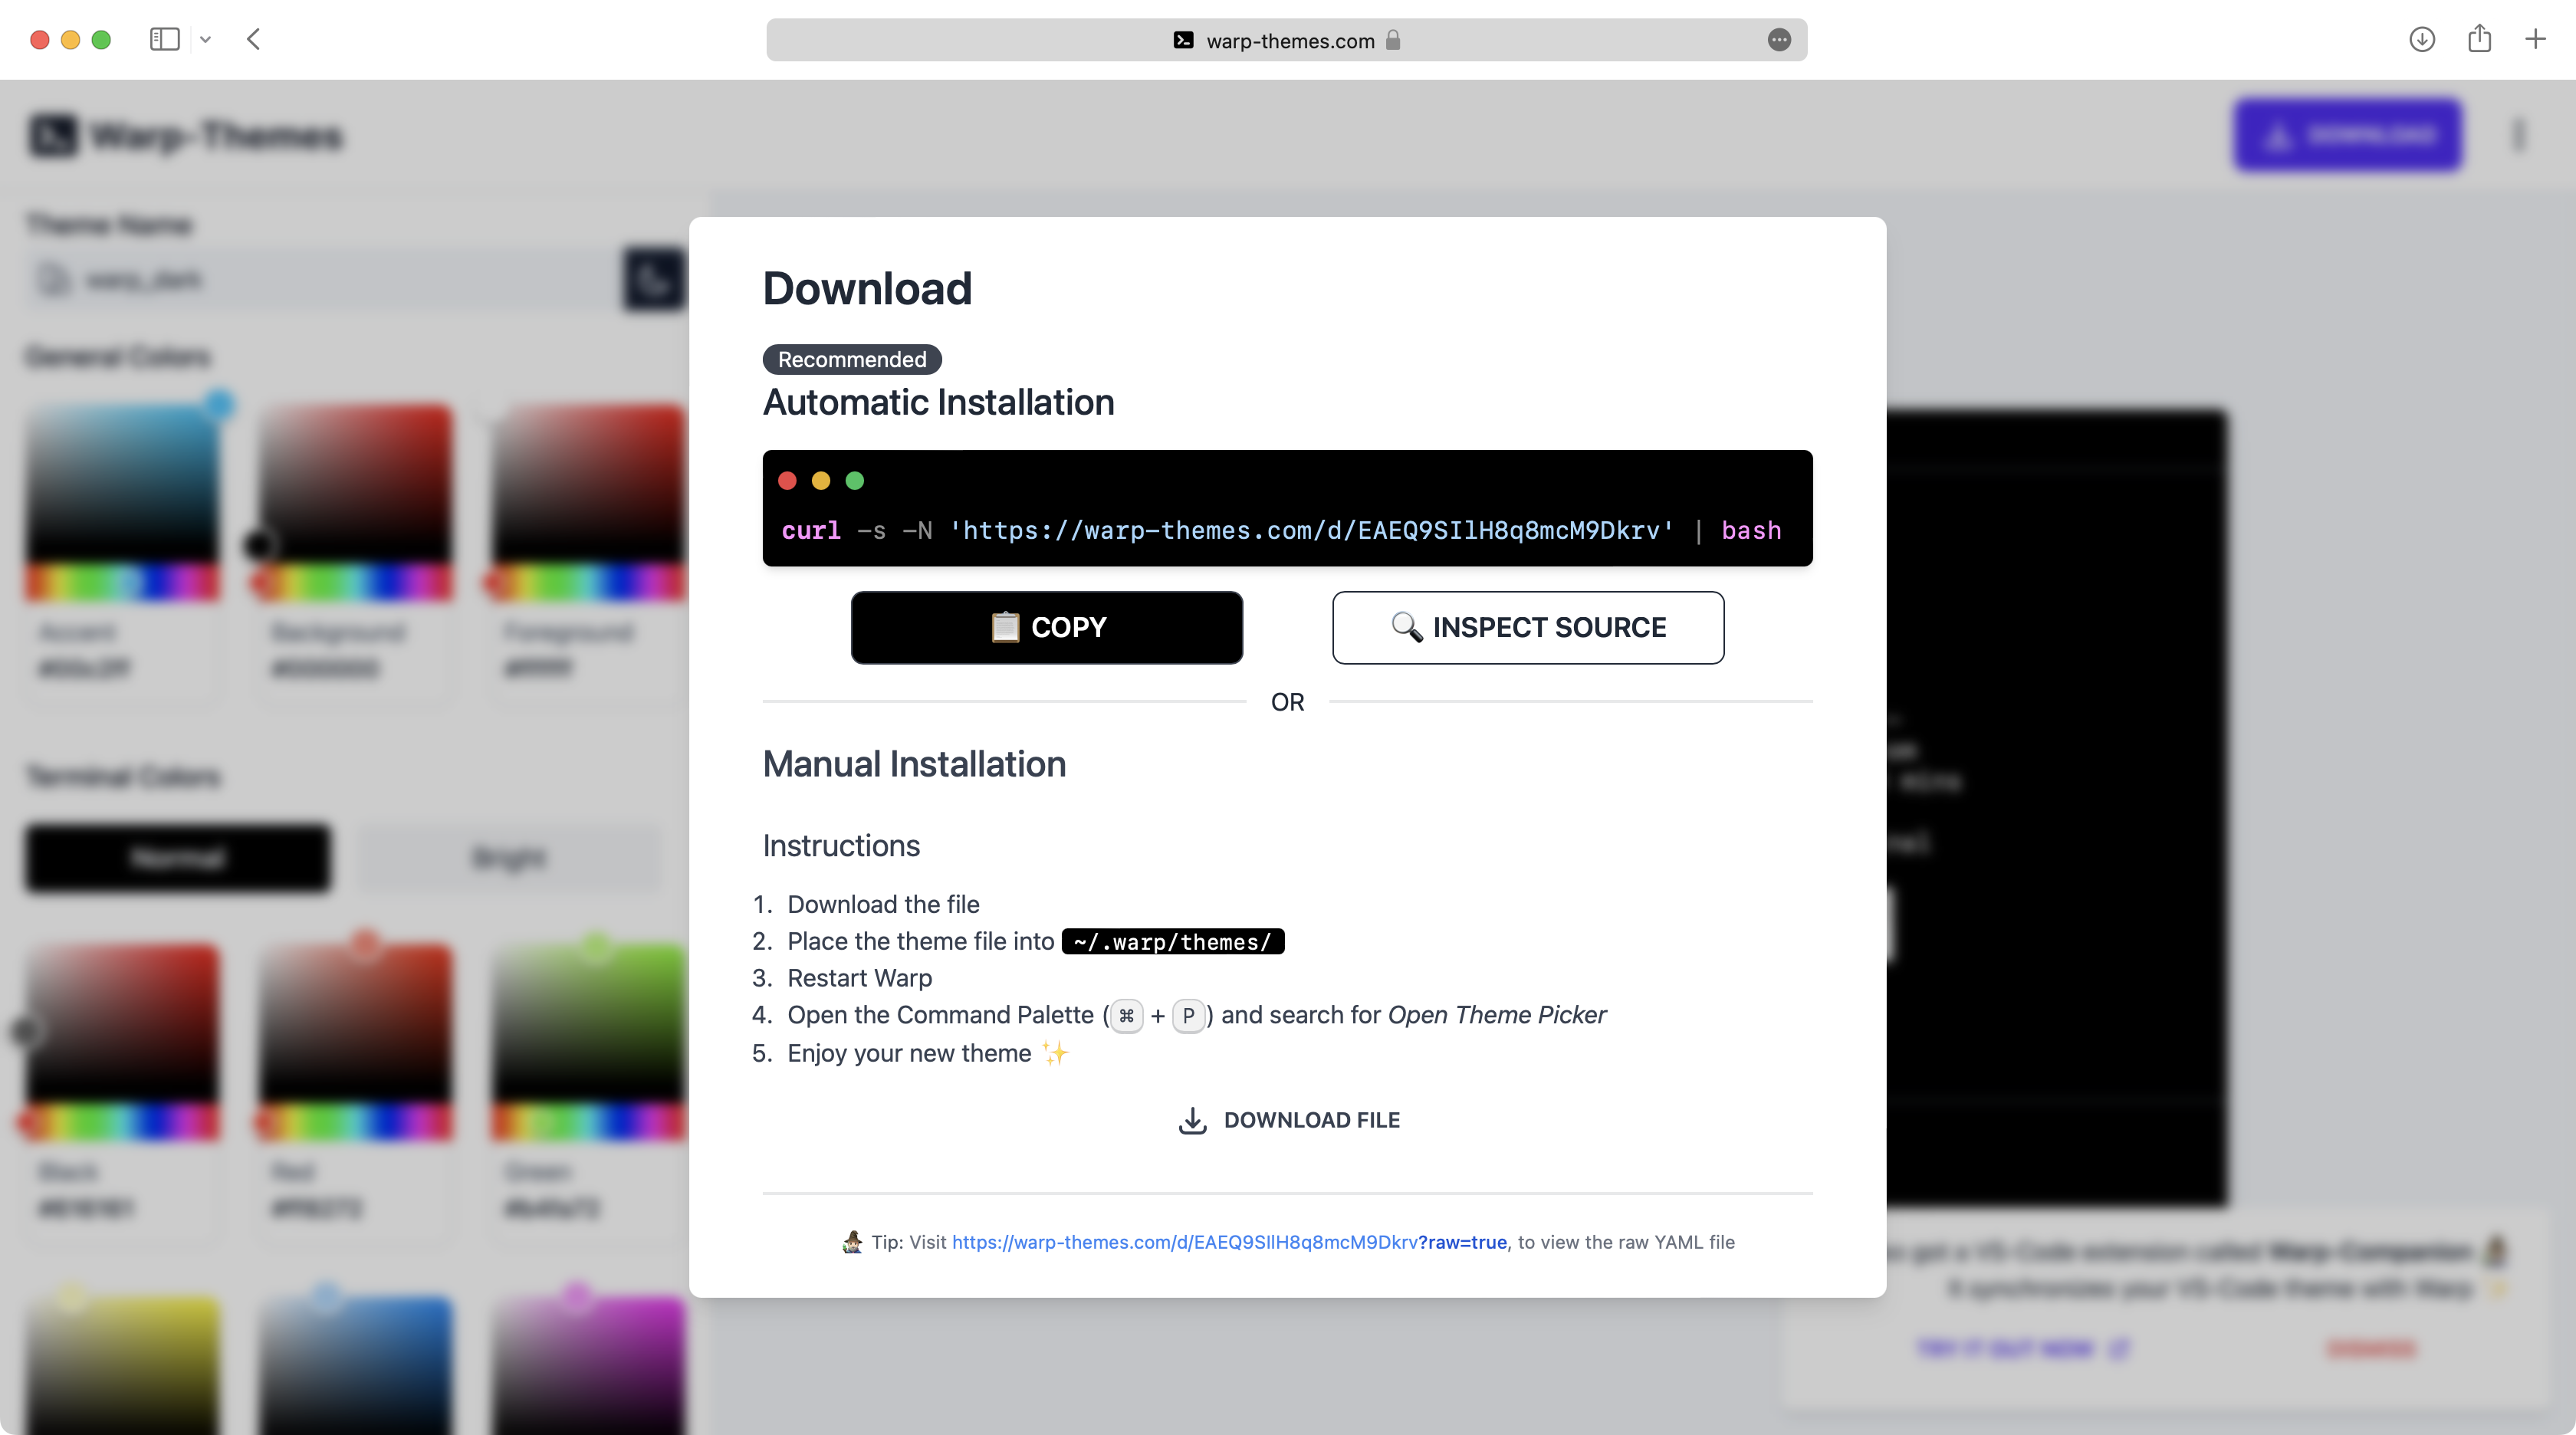This screenshot has width=2576, height=1435.
Task: Click the Yellow terminal color picker
Action: point(122,1365)
